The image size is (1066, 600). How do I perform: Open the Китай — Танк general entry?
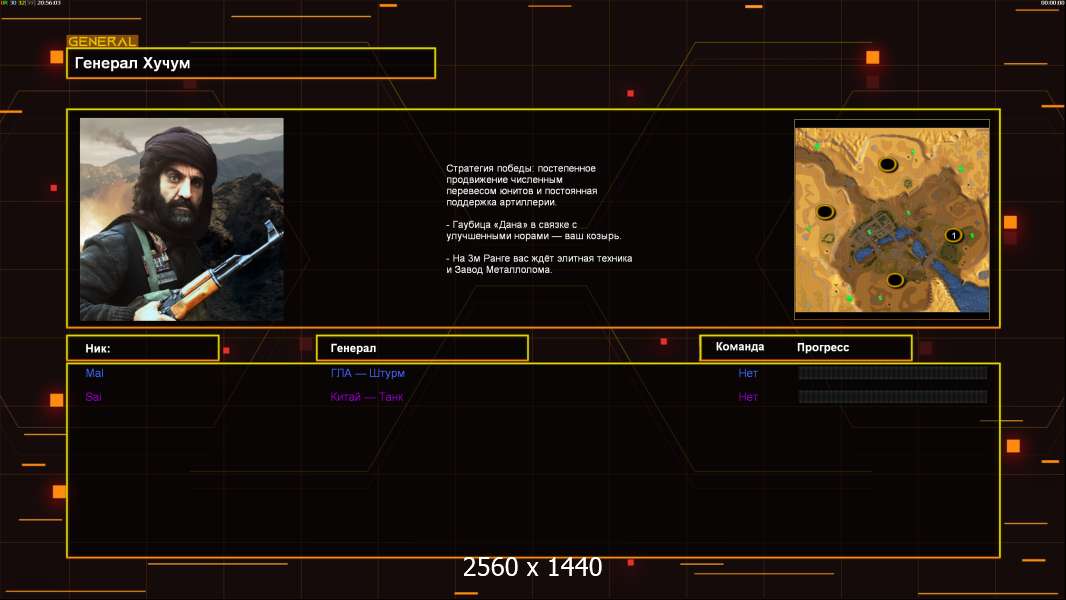coord(366,397)
